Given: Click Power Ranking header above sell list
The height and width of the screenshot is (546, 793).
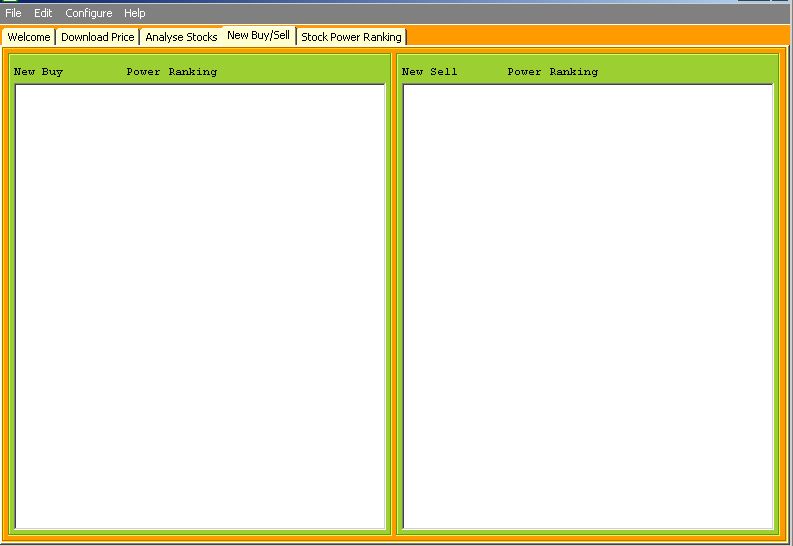Looking at the screenshot, I should pyautogui.click(x=552, y=72).
